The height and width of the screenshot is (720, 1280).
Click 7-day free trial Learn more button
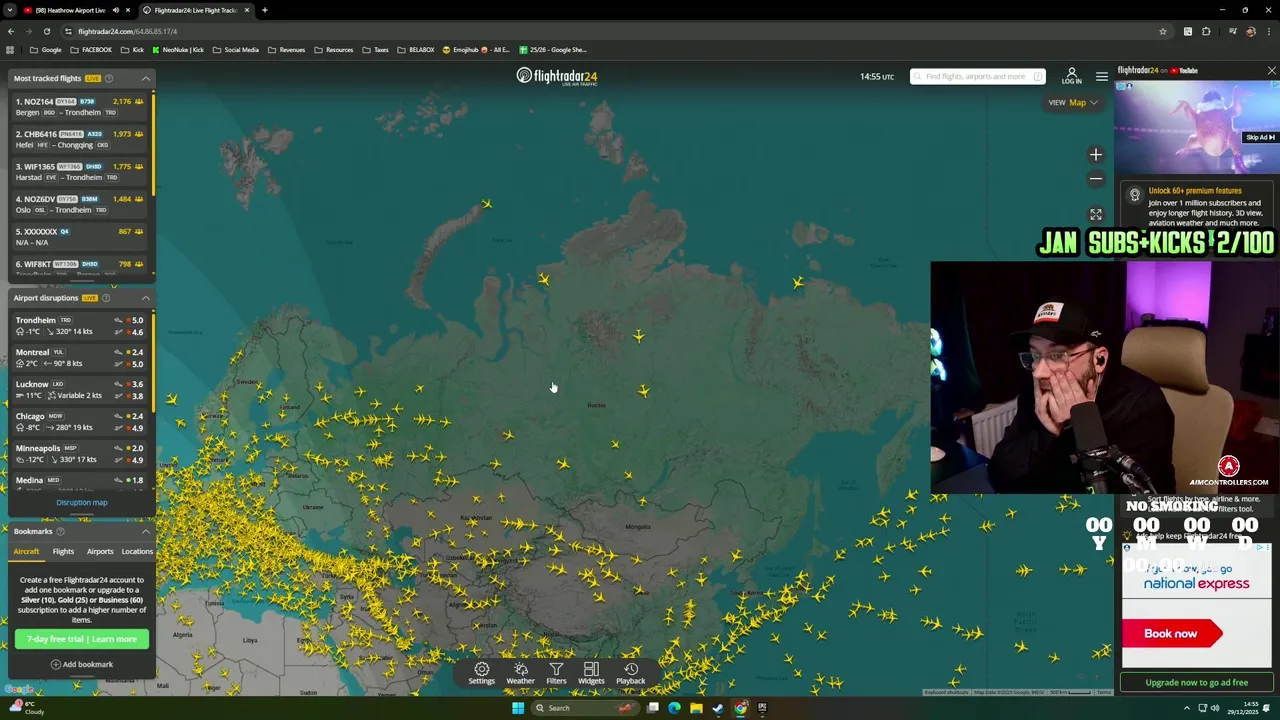pyautogui.click(x=82, y=639)
